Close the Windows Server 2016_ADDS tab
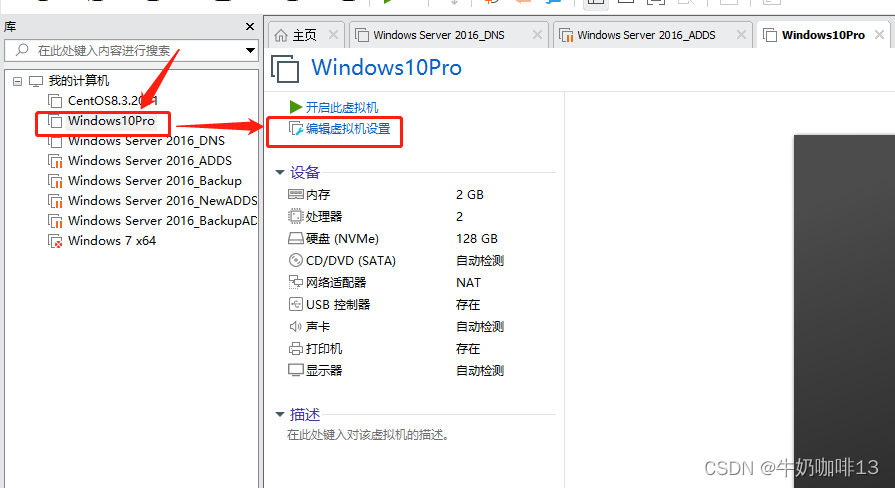Screen dimensions: 895x488 click(741, 35)
